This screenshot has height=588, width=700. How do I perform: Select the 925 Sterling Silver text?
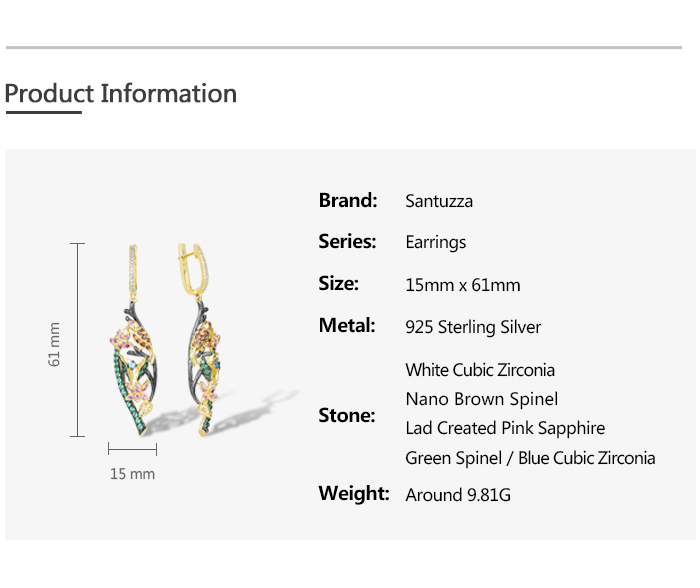pos(473,327)
